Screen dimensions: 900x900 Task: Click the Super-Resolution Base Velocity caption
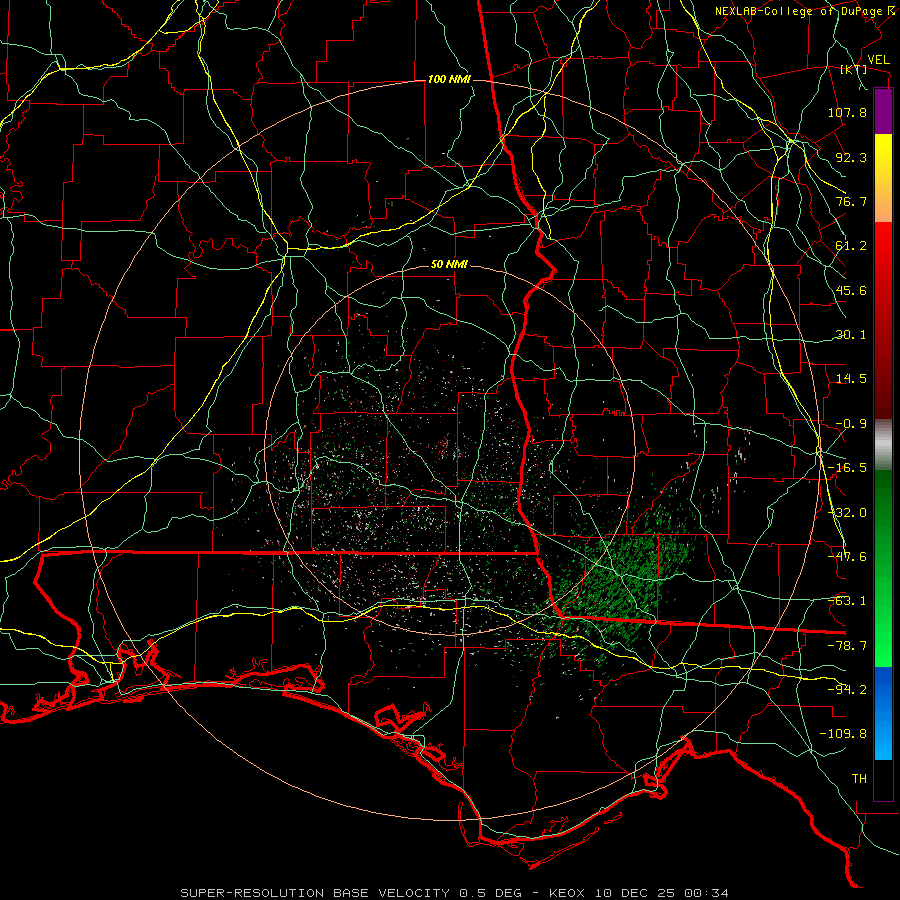pos(455,893)
